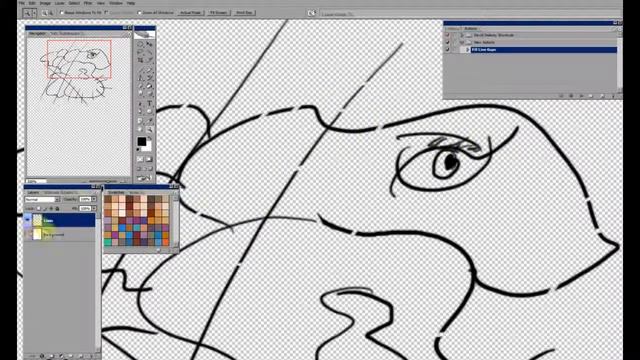Select the Clone Stamp tool

point(140,78)
